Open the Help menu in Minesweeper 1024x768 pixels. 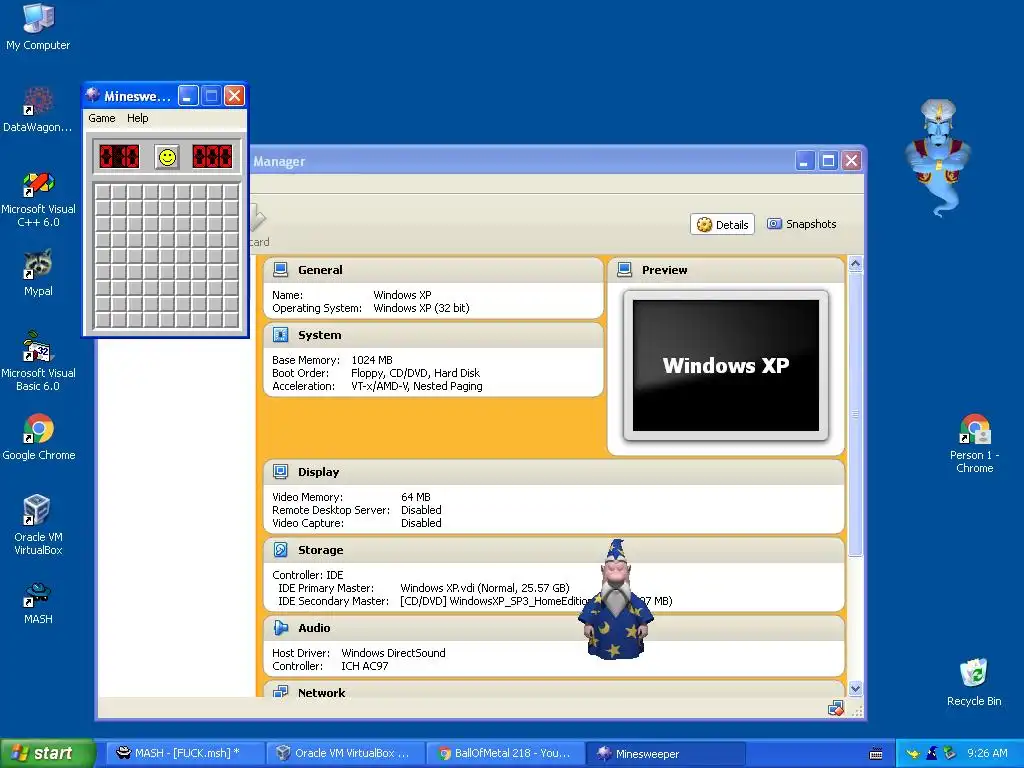tap(138, 118)
